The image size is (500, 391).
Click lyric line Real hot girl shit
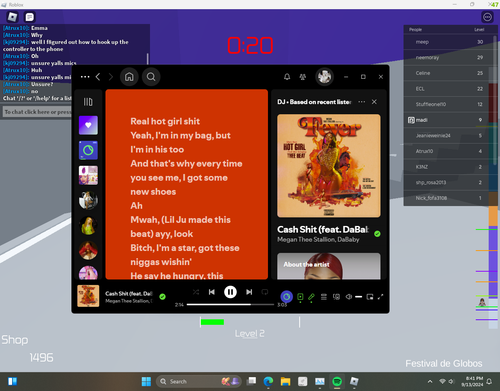point(165,121)
